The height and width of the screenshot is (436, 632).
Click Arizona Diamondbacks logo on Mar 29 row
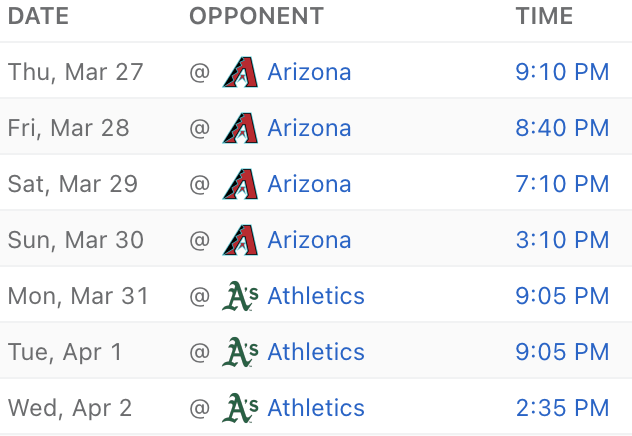[x=240, y=184]
